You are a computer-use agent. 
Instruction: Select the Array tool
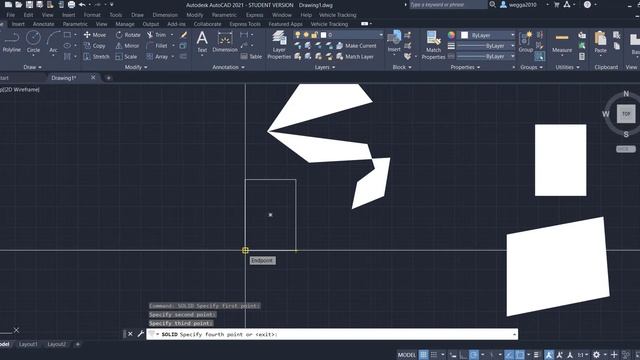[x=157, y=57]
